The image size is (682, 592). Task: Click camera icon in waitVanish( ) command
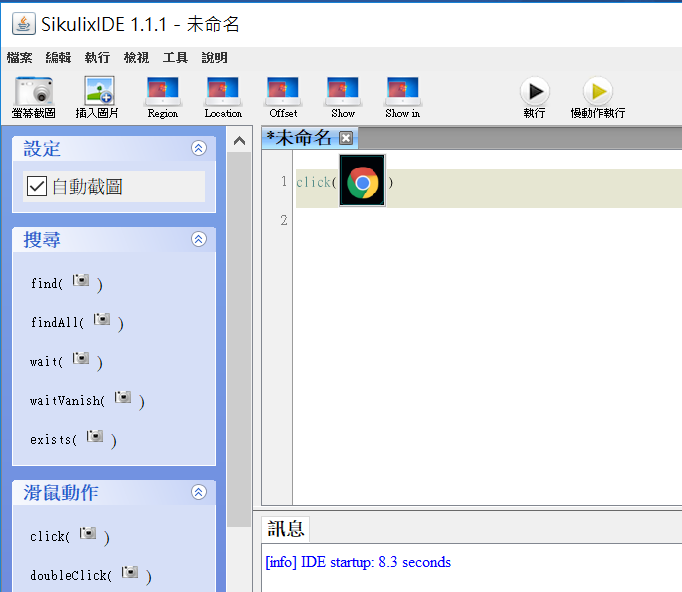(x=123, y=397)
